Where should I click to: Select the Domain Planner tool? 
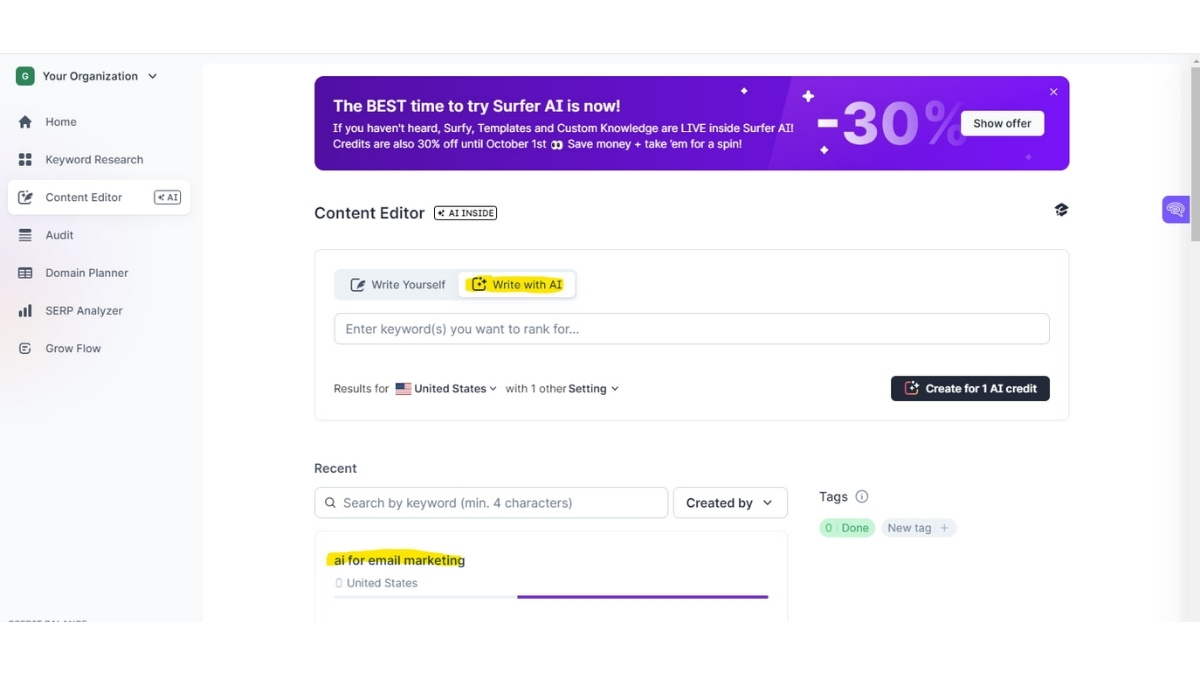(85, 272)
